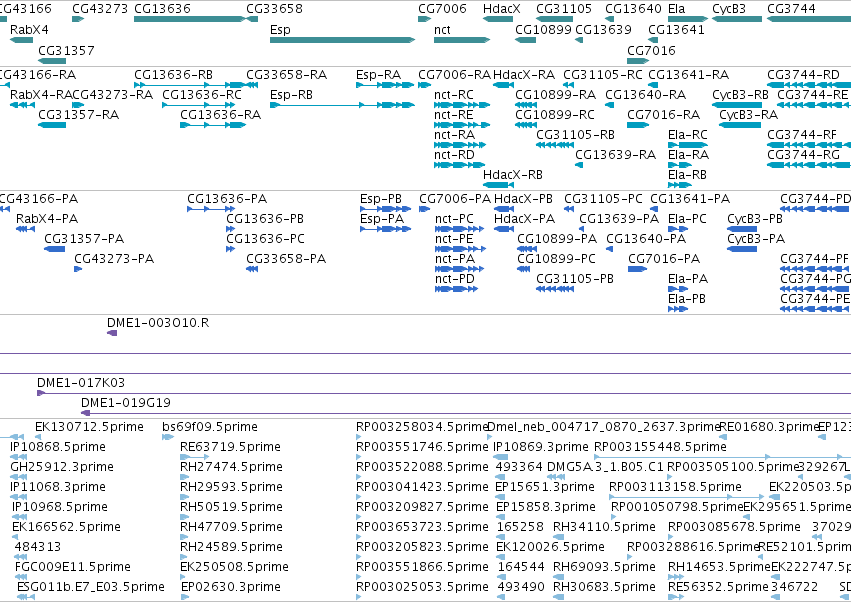Click the CG31357-RA transcript label
The height and width of the screenshot is (602, 851).
pyautogui.click(x=78, y=115)
